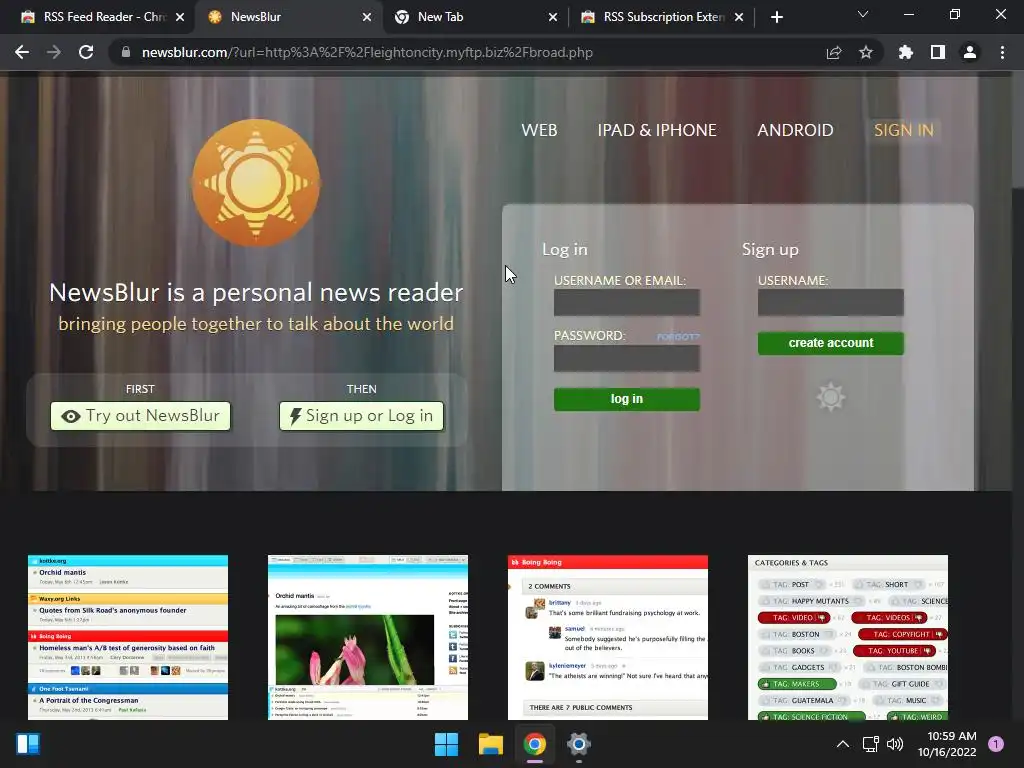Image resolution: width=1024 pixels, height=768 pixels.
Task: Click the address bar lock icon
Action: click(125, 52)
